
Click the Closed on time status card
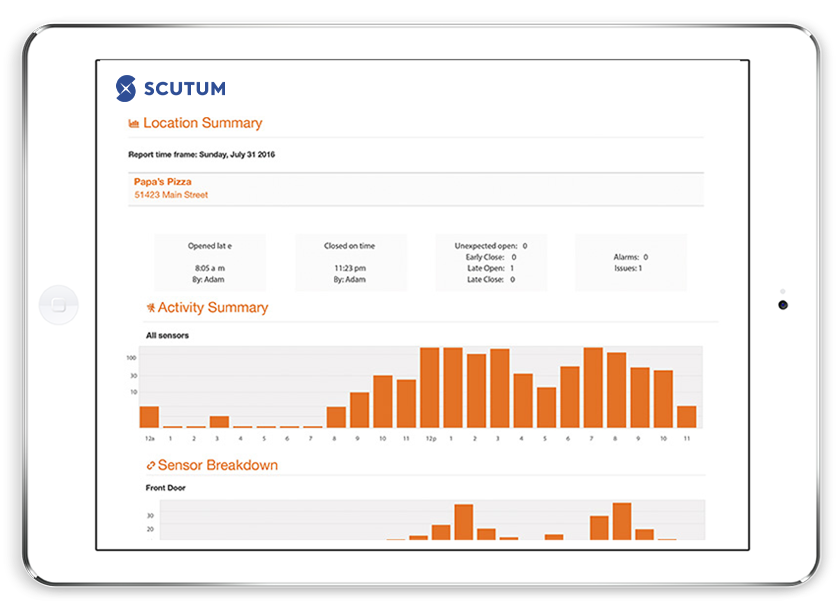(350, 263)
